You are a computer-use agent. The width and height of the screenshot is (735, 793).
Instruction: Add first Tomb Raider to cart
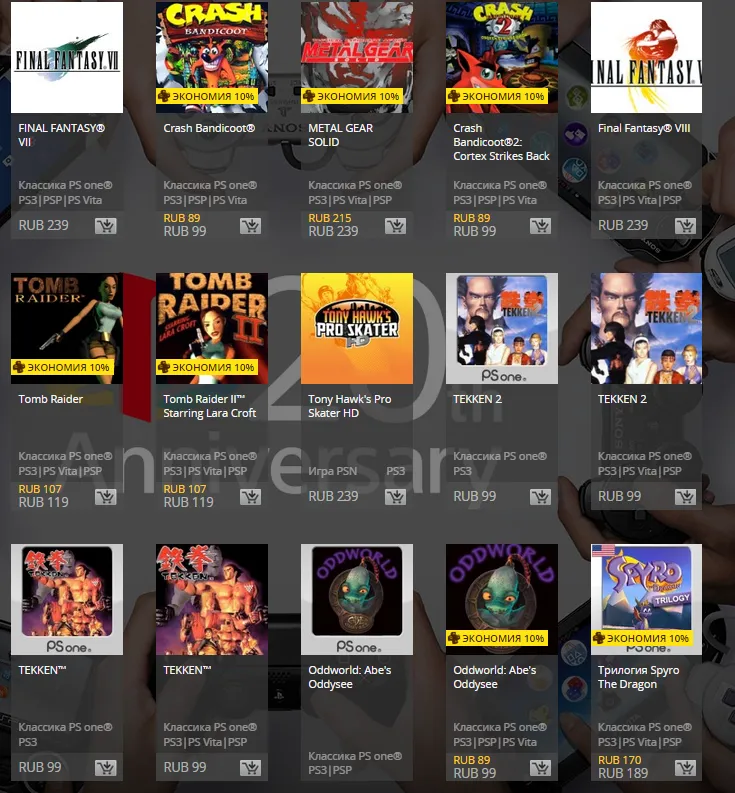(x=106, y=497)
